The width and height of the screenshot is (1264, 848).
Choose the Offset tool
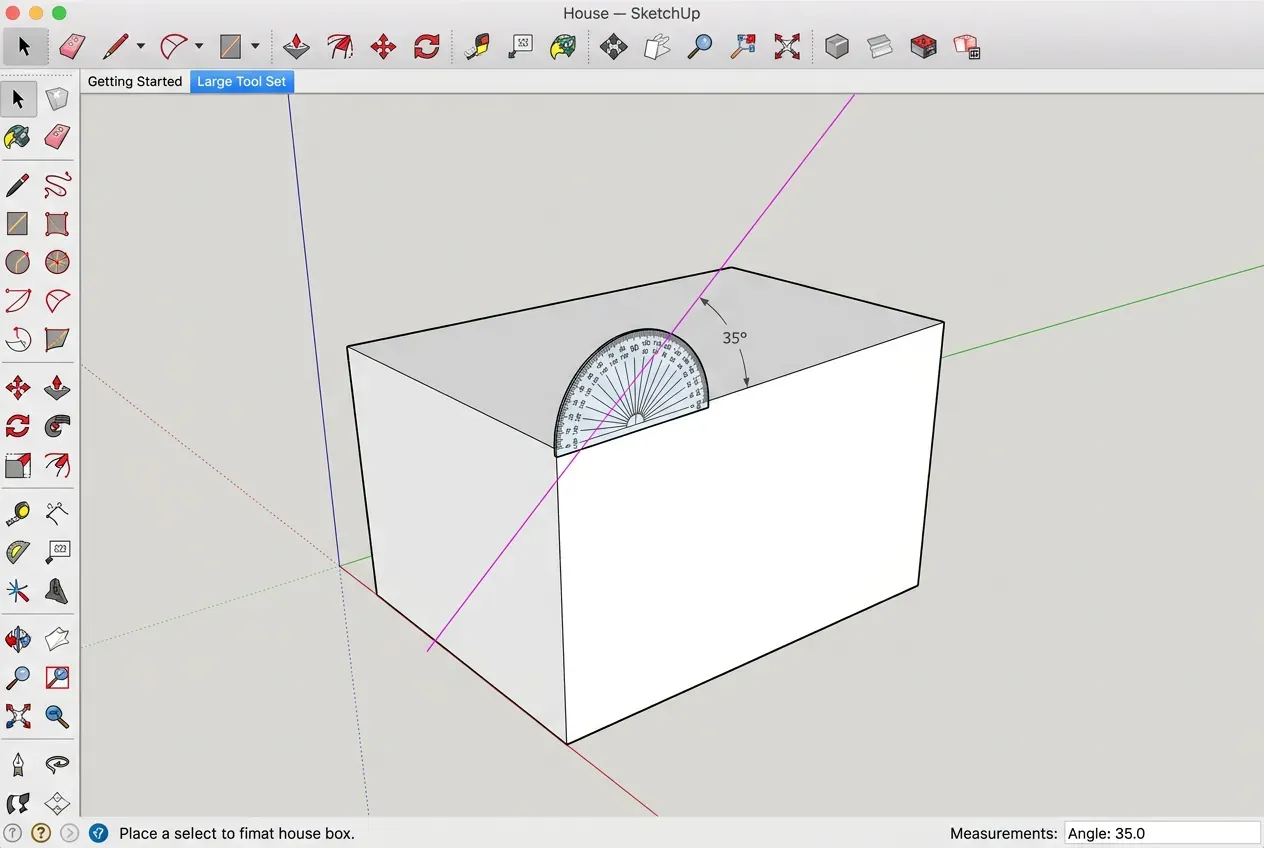57,465
